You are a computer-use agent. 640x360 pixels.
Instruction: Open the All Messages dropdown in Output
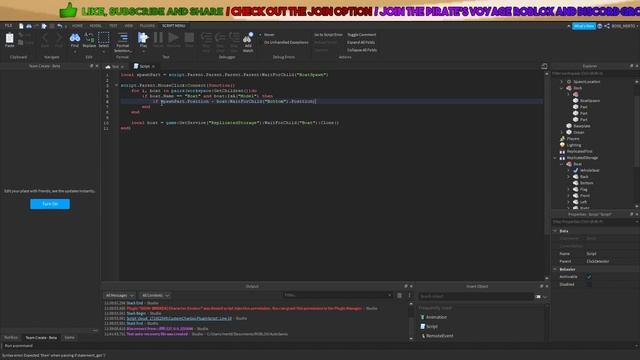coord(120,295)
